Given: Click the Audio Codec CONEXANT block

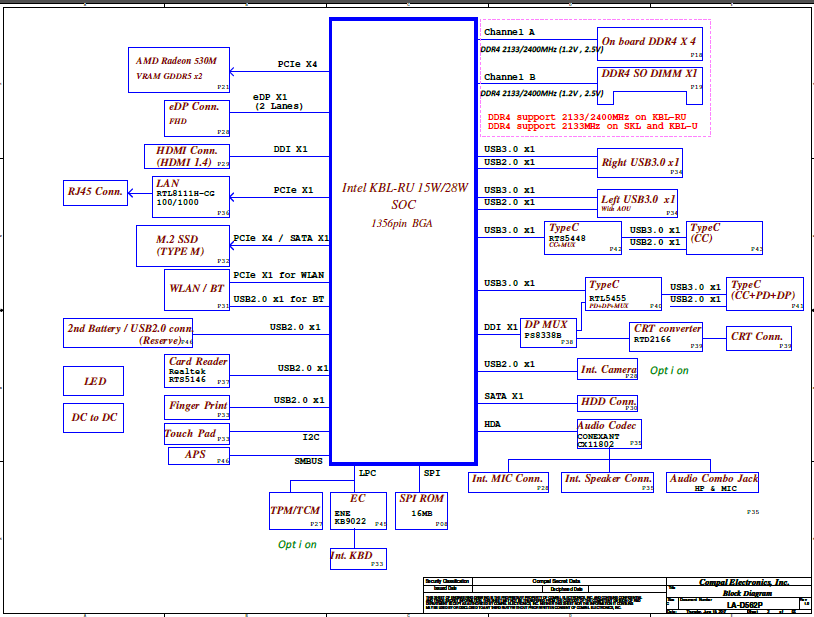Looking at the screenshot, I should [x=609, y=434].
